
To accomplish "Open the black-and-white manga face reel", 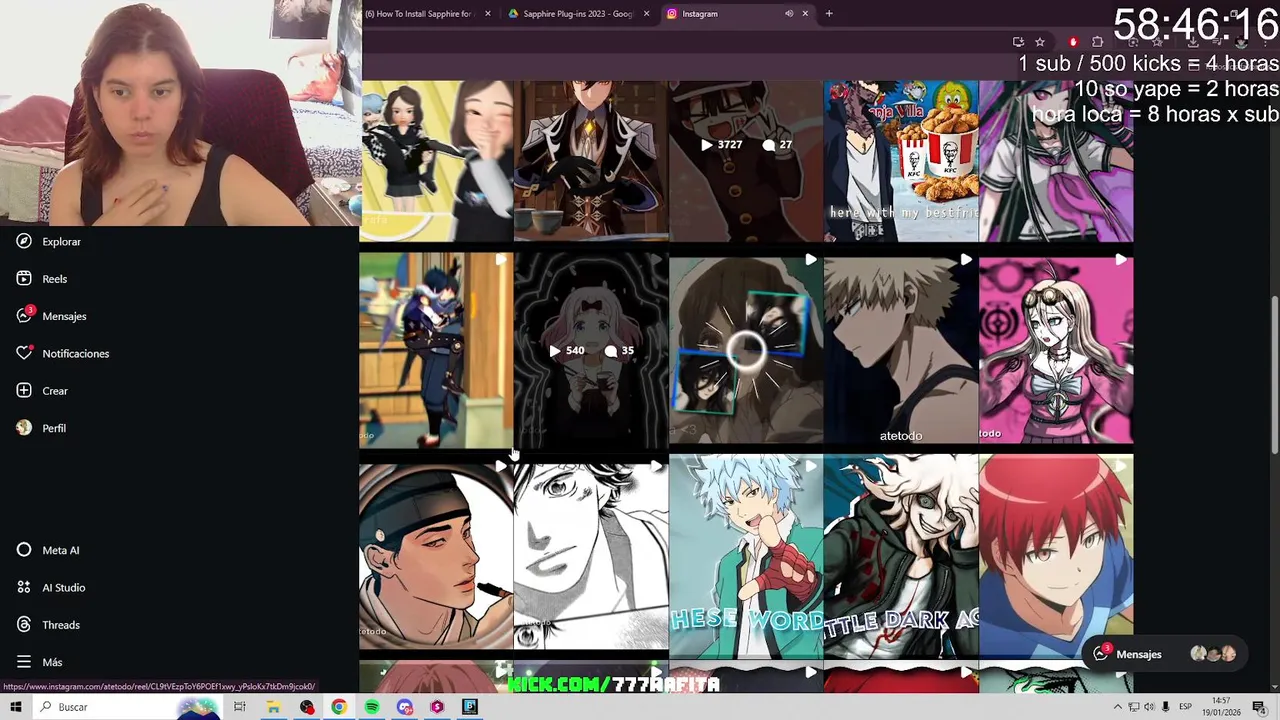I will pos(590,555).
